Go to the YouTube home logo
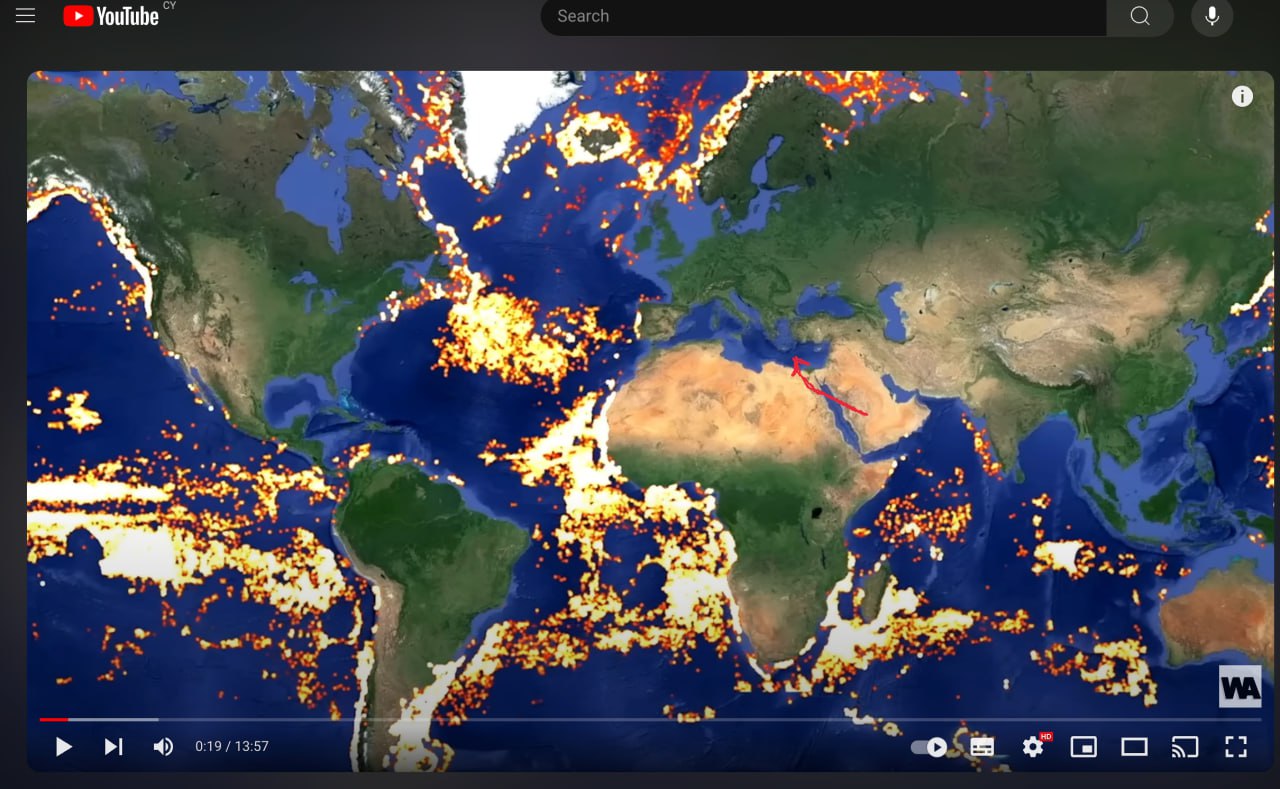This screenshot has width=1280, height=789. pos(110,16)
